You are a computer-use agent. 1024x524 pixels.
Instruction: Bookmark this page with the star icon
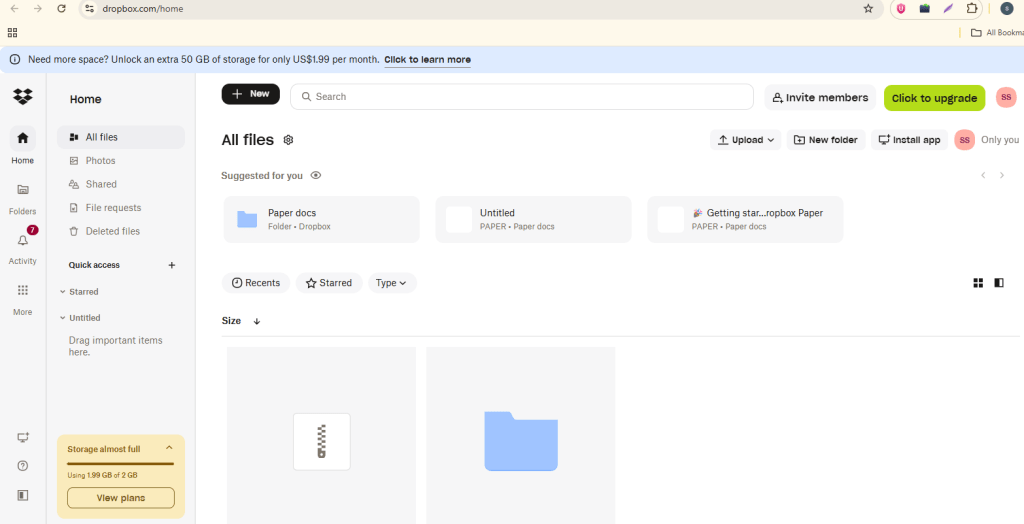pos(868,8)
